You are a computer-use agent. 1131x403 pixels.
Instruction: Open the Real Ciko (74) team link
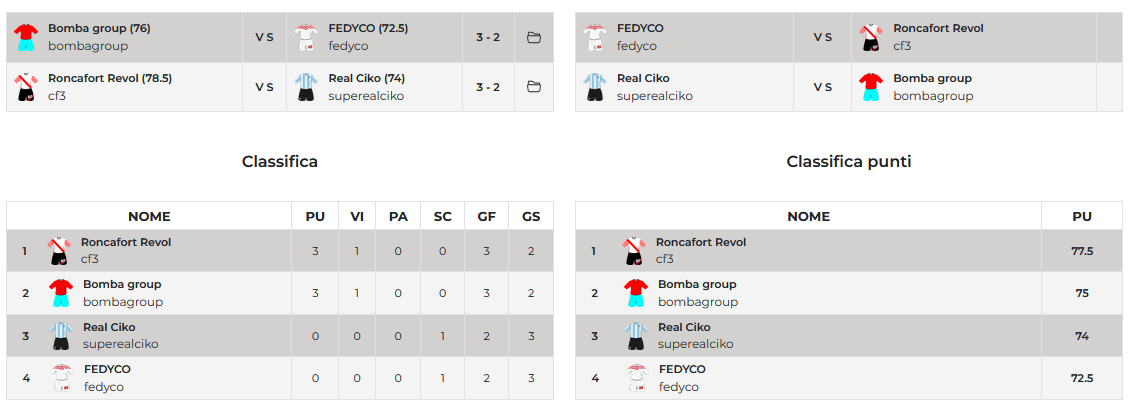coord(366,78)
